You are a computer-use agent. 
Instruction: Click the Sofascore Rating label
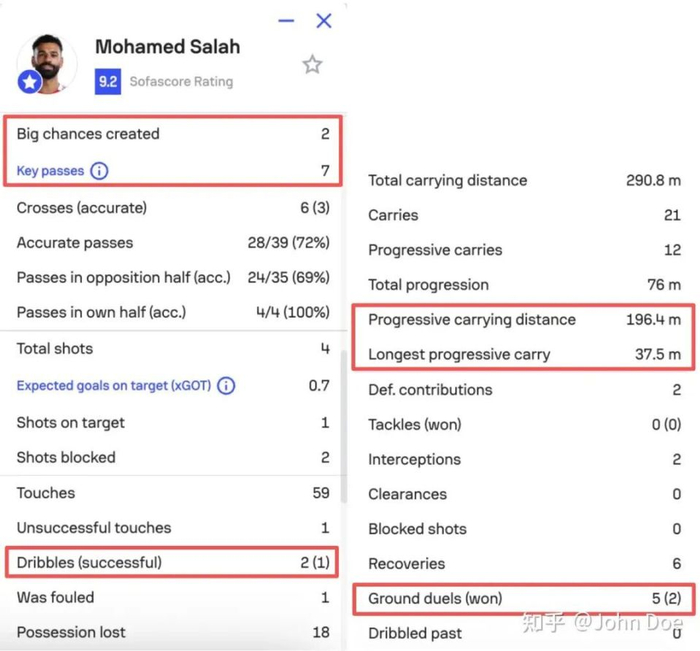(x=181, y=81)
